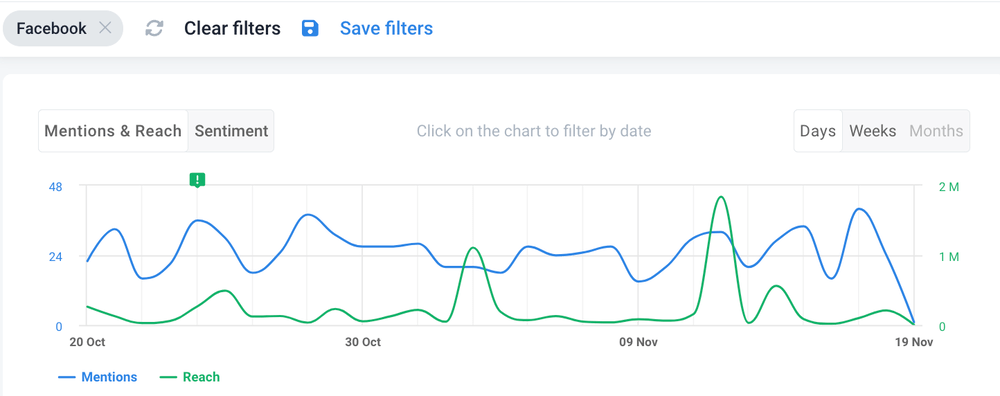The width and height of the screenshot is (1000, 396).
Task: Remove the Facebook filter chip
Action: 105,28
